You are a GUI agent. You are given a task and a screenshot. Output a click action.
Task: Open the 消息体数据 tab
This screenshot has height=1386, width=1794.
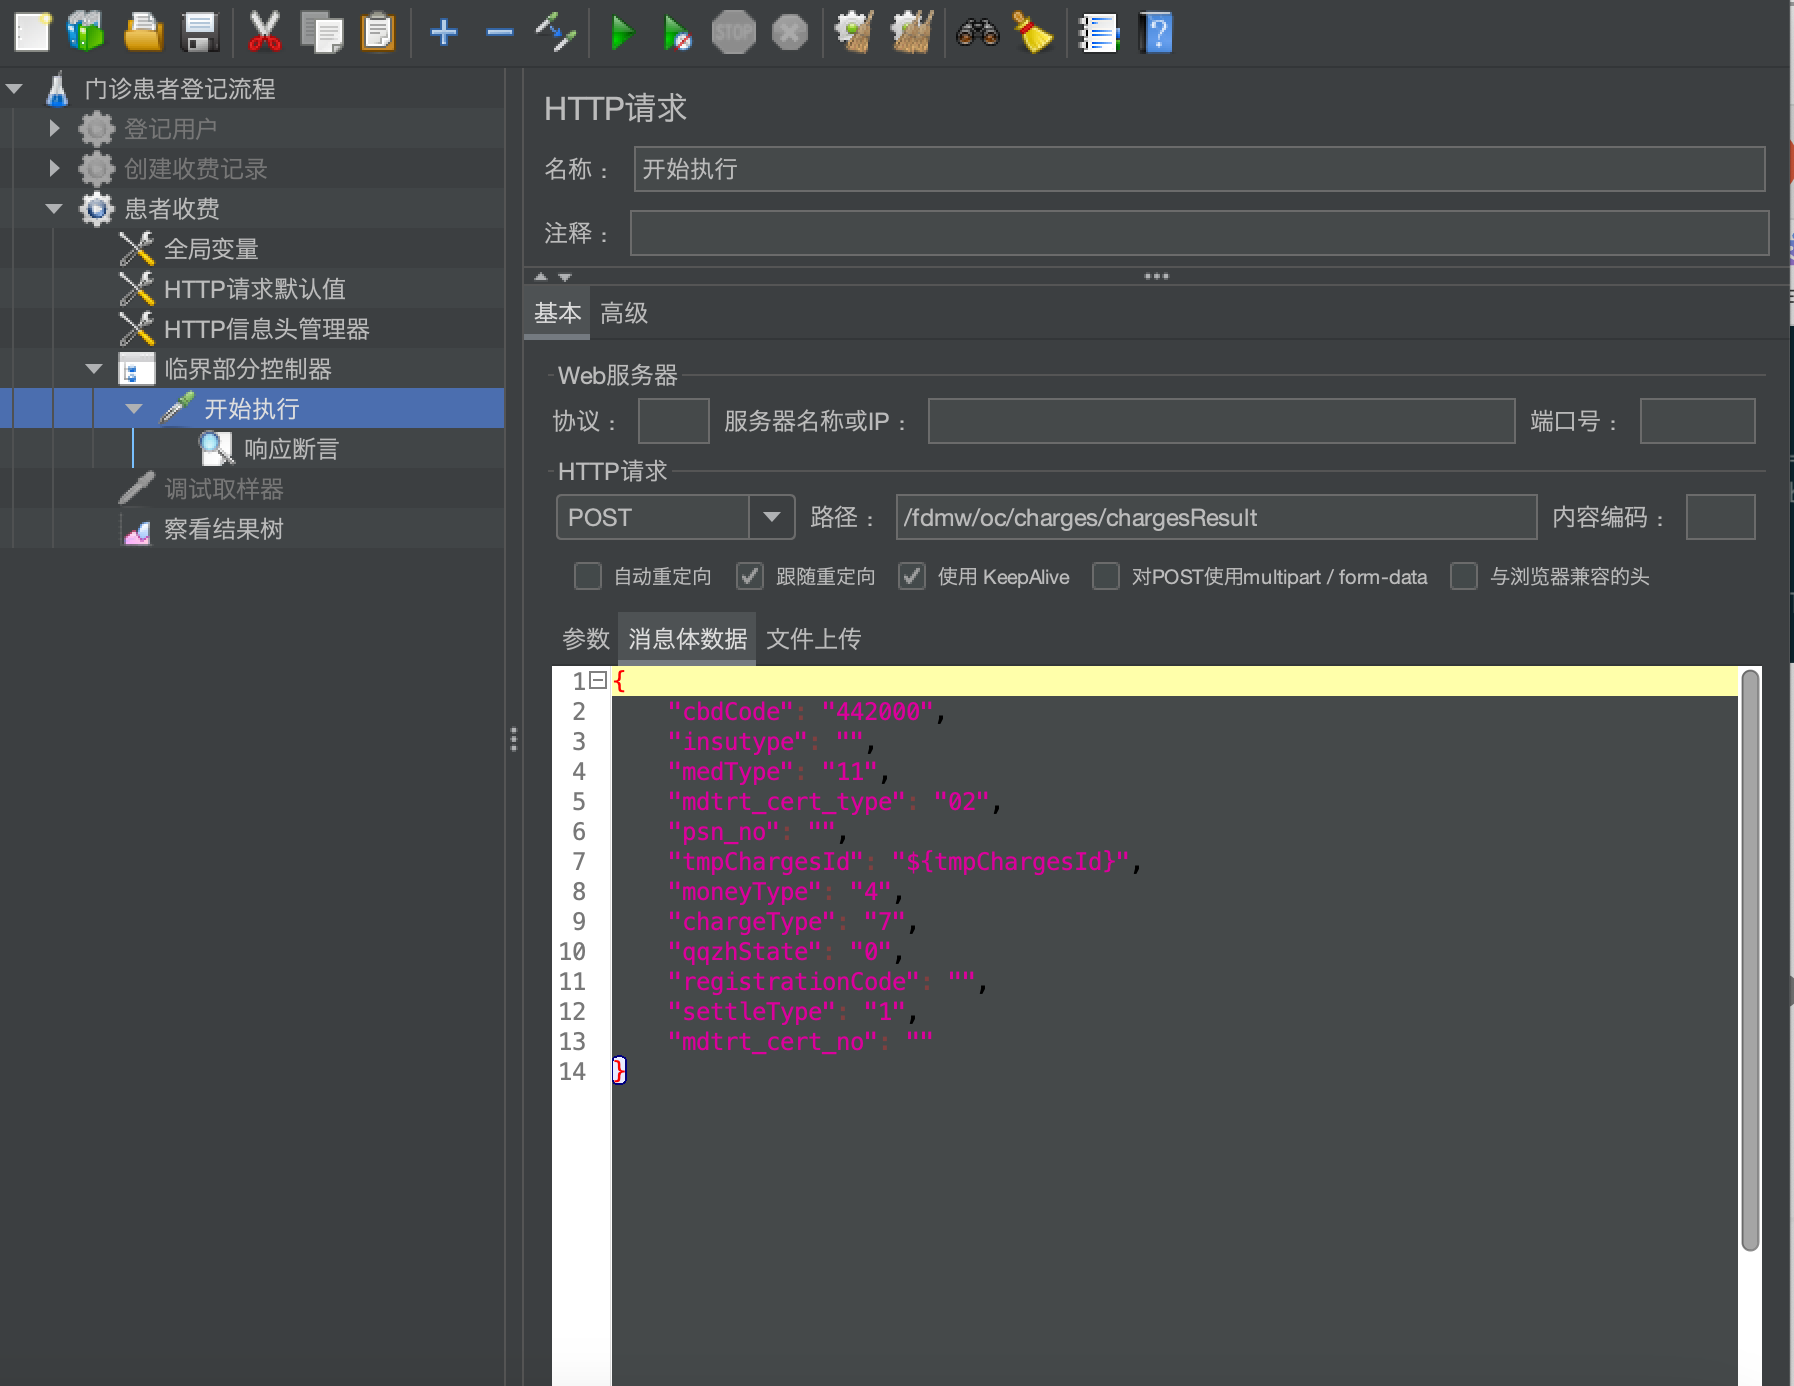tap(687, 639)
